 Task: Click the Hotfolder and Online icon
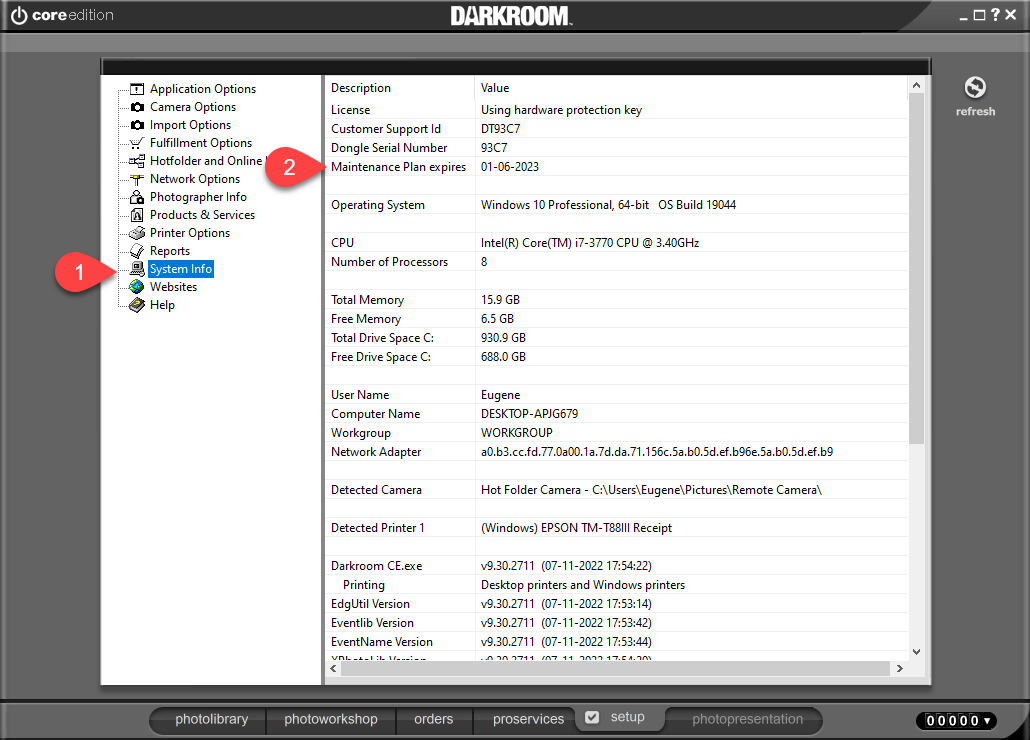point(137,161)
